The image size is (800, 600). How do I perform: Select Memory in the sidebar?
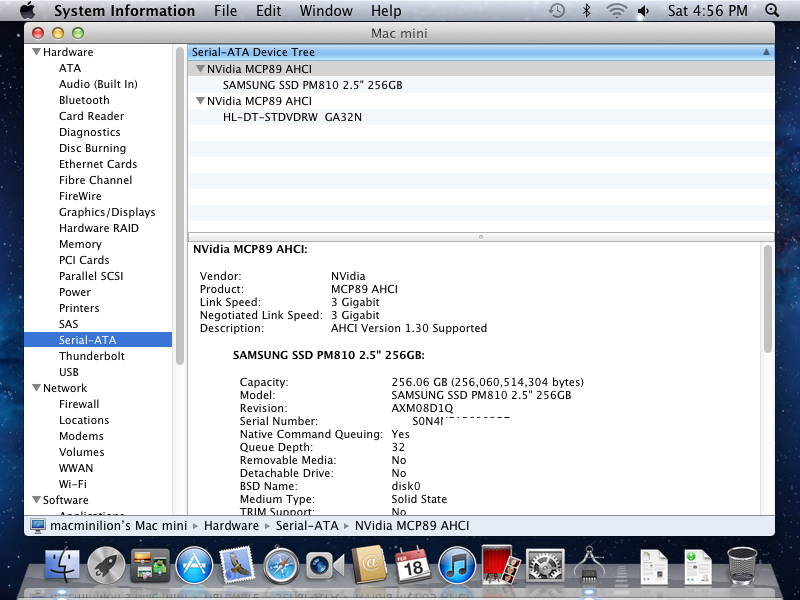click(80, 244)
